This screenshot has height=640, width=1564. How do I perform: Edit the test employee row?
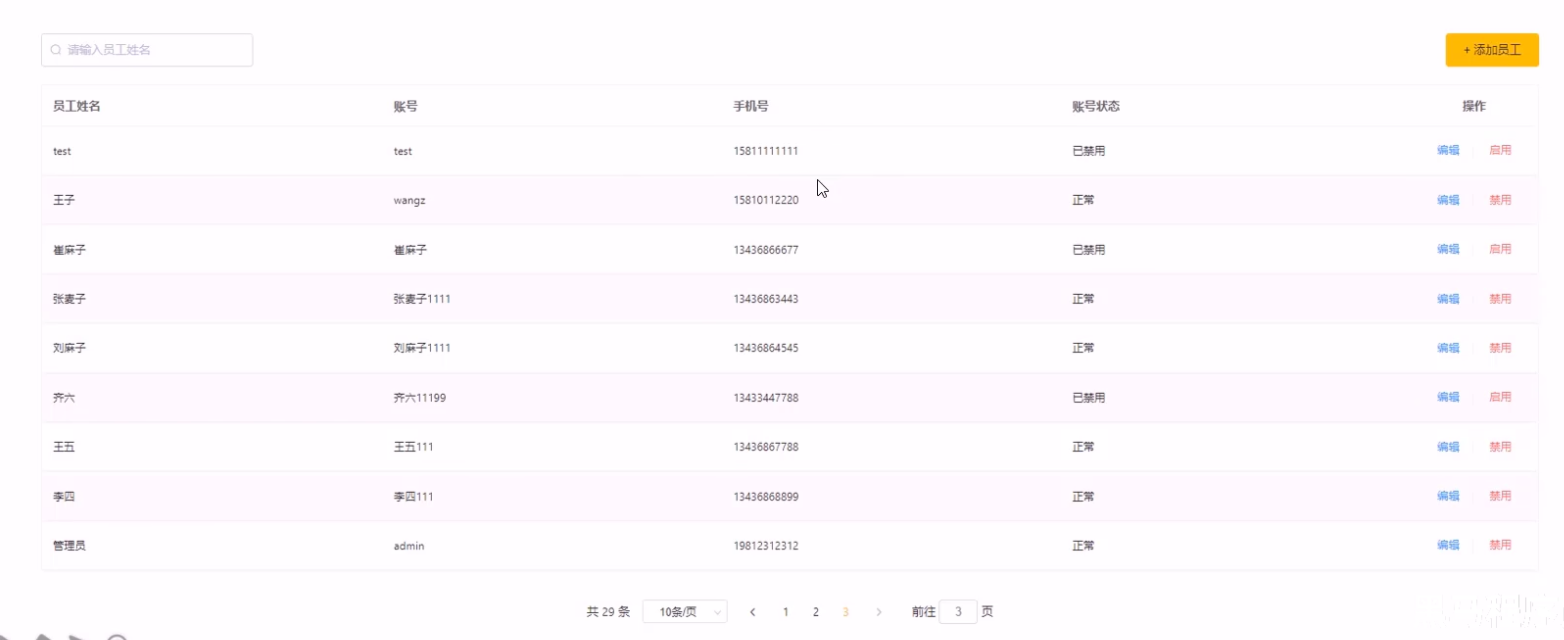click(1447, 151)
